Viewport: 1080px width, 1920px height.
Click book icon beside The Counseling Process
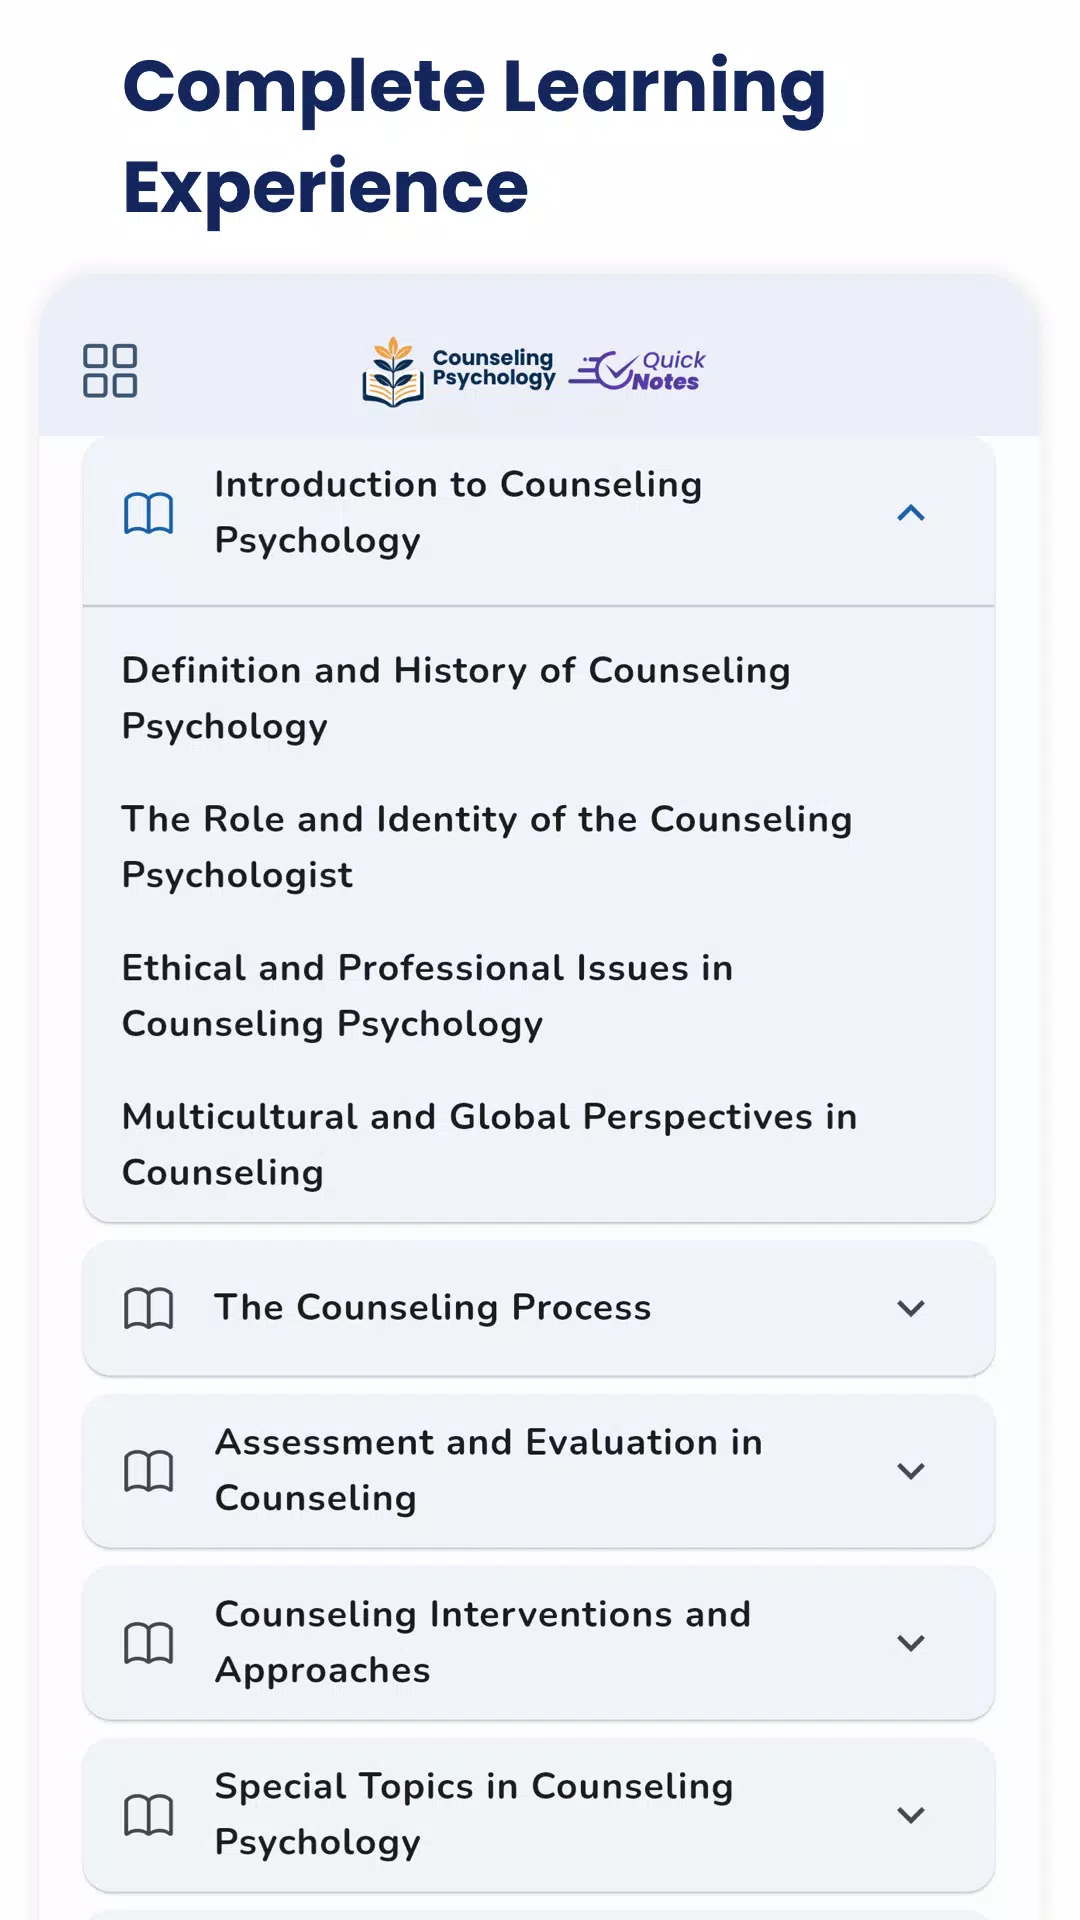pyautogui.click(x=148, y=1308)
